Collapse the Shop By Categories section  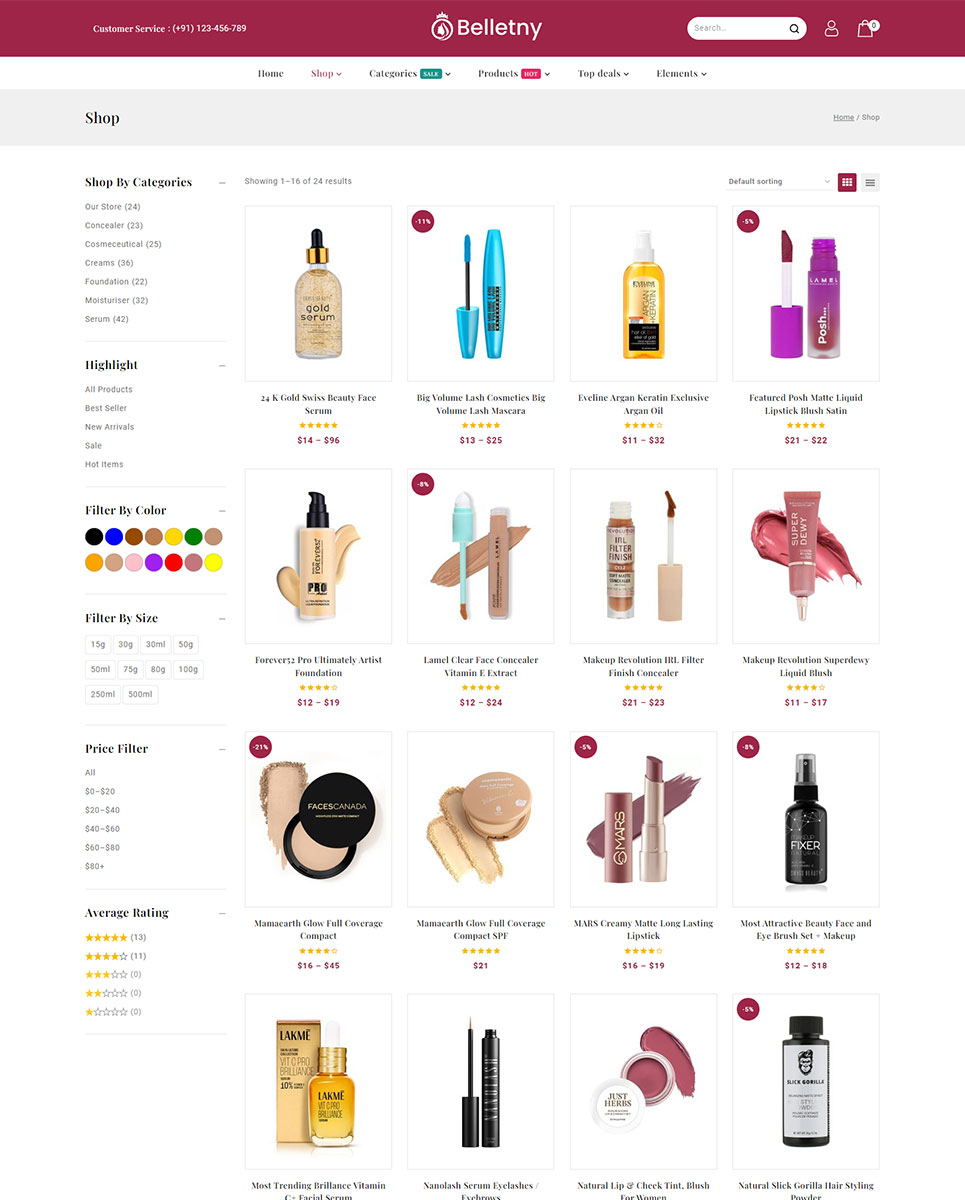[222, 182]
